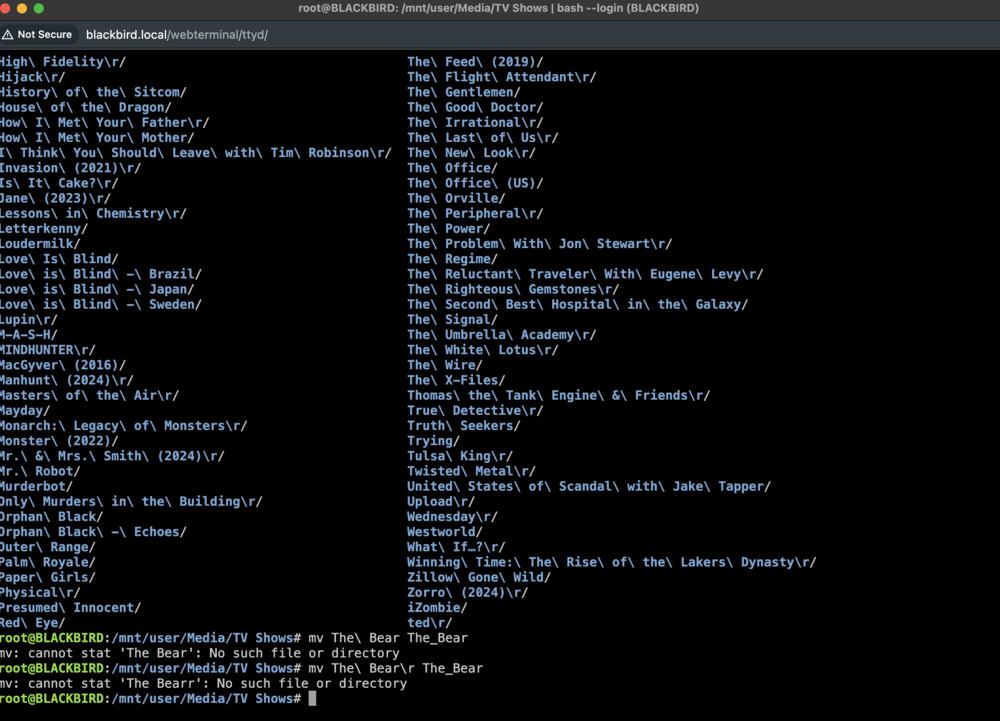Click 'Lessons\ in\ Chemistry\r/' entry
This screenshot has height=721, width=1000.
click(93, 214)
